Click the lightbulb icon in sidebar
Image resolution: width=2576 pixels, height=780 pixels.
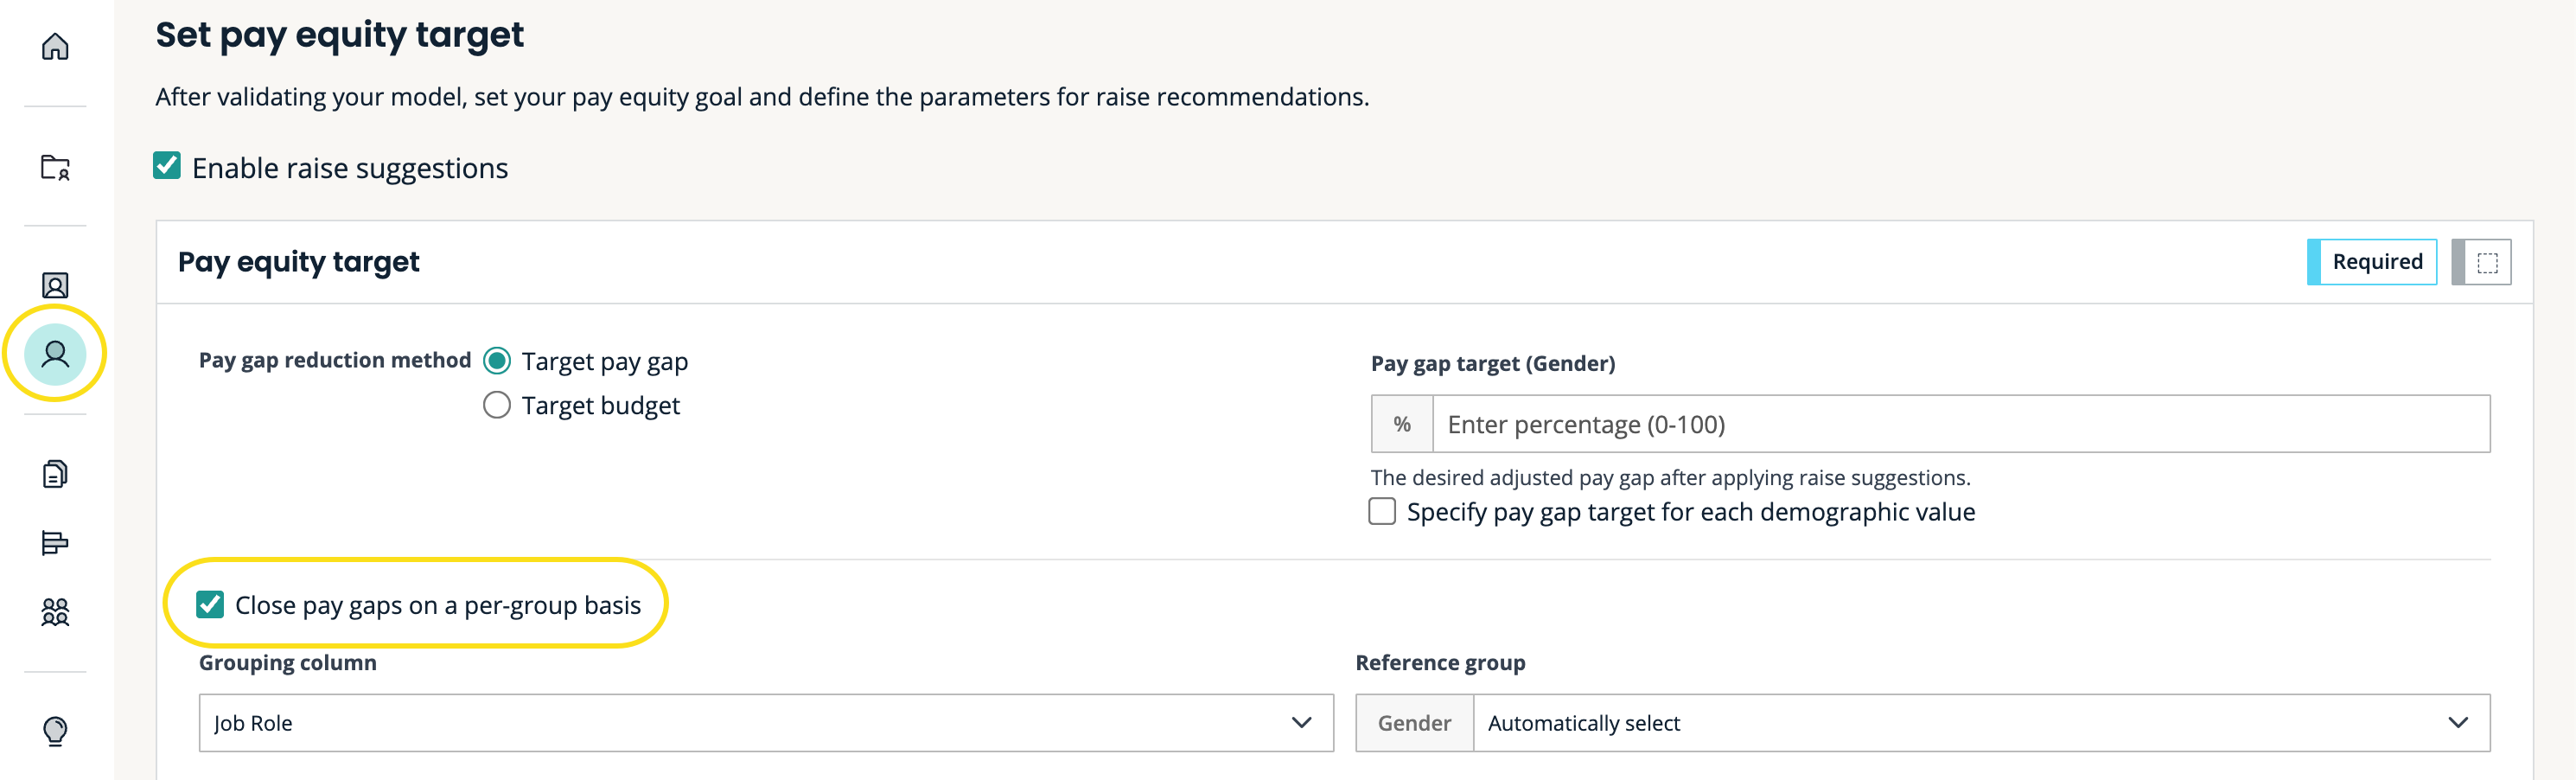coord(55,731)
